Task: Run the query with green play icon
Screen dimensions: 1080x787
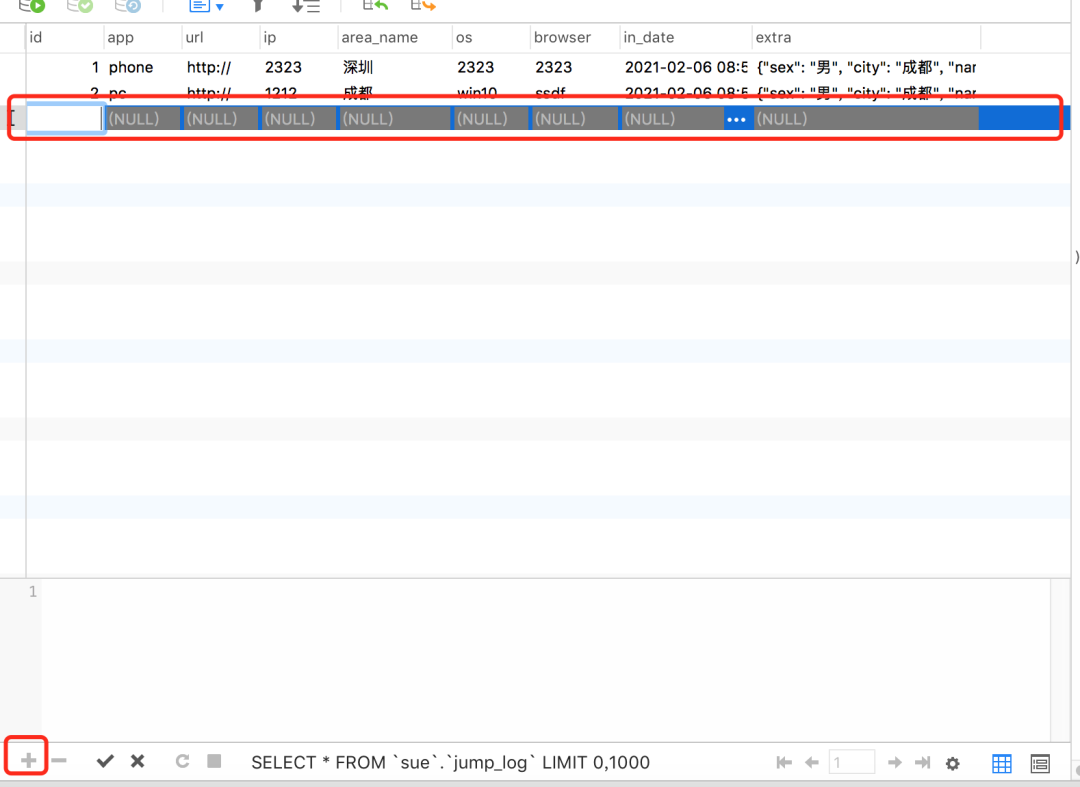Action: coord(32,6)
